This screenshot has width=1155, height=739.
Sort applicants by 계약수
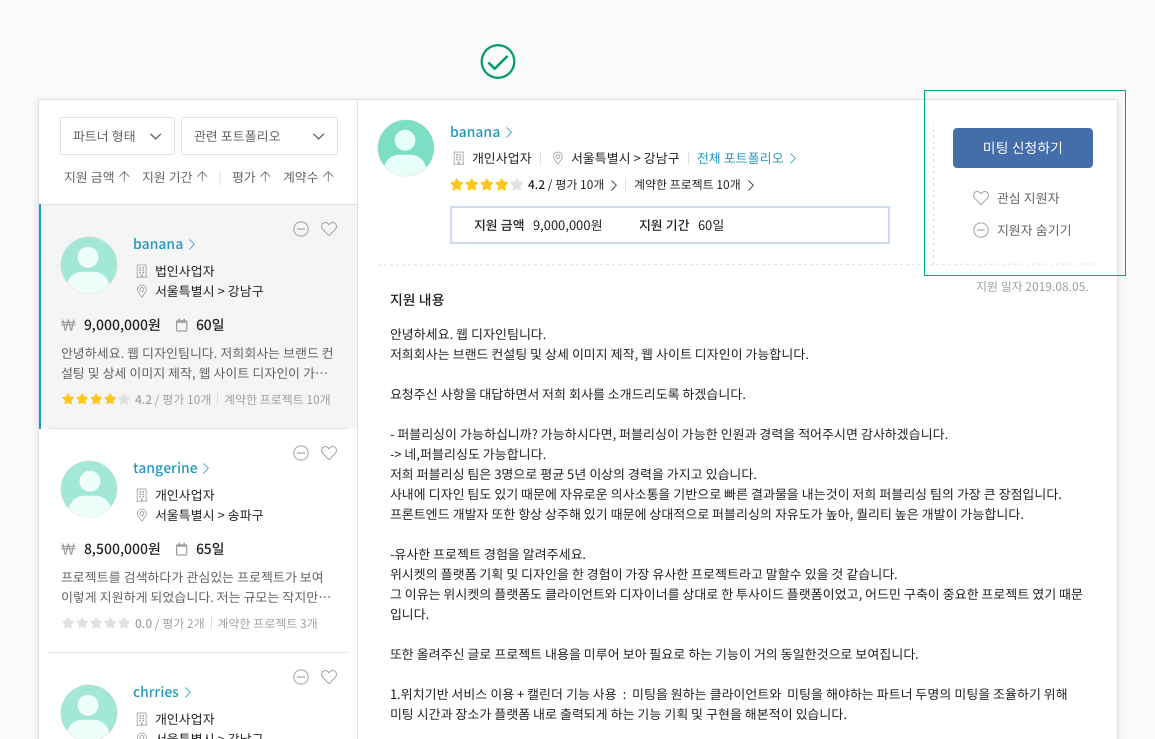tap(309, 177)
